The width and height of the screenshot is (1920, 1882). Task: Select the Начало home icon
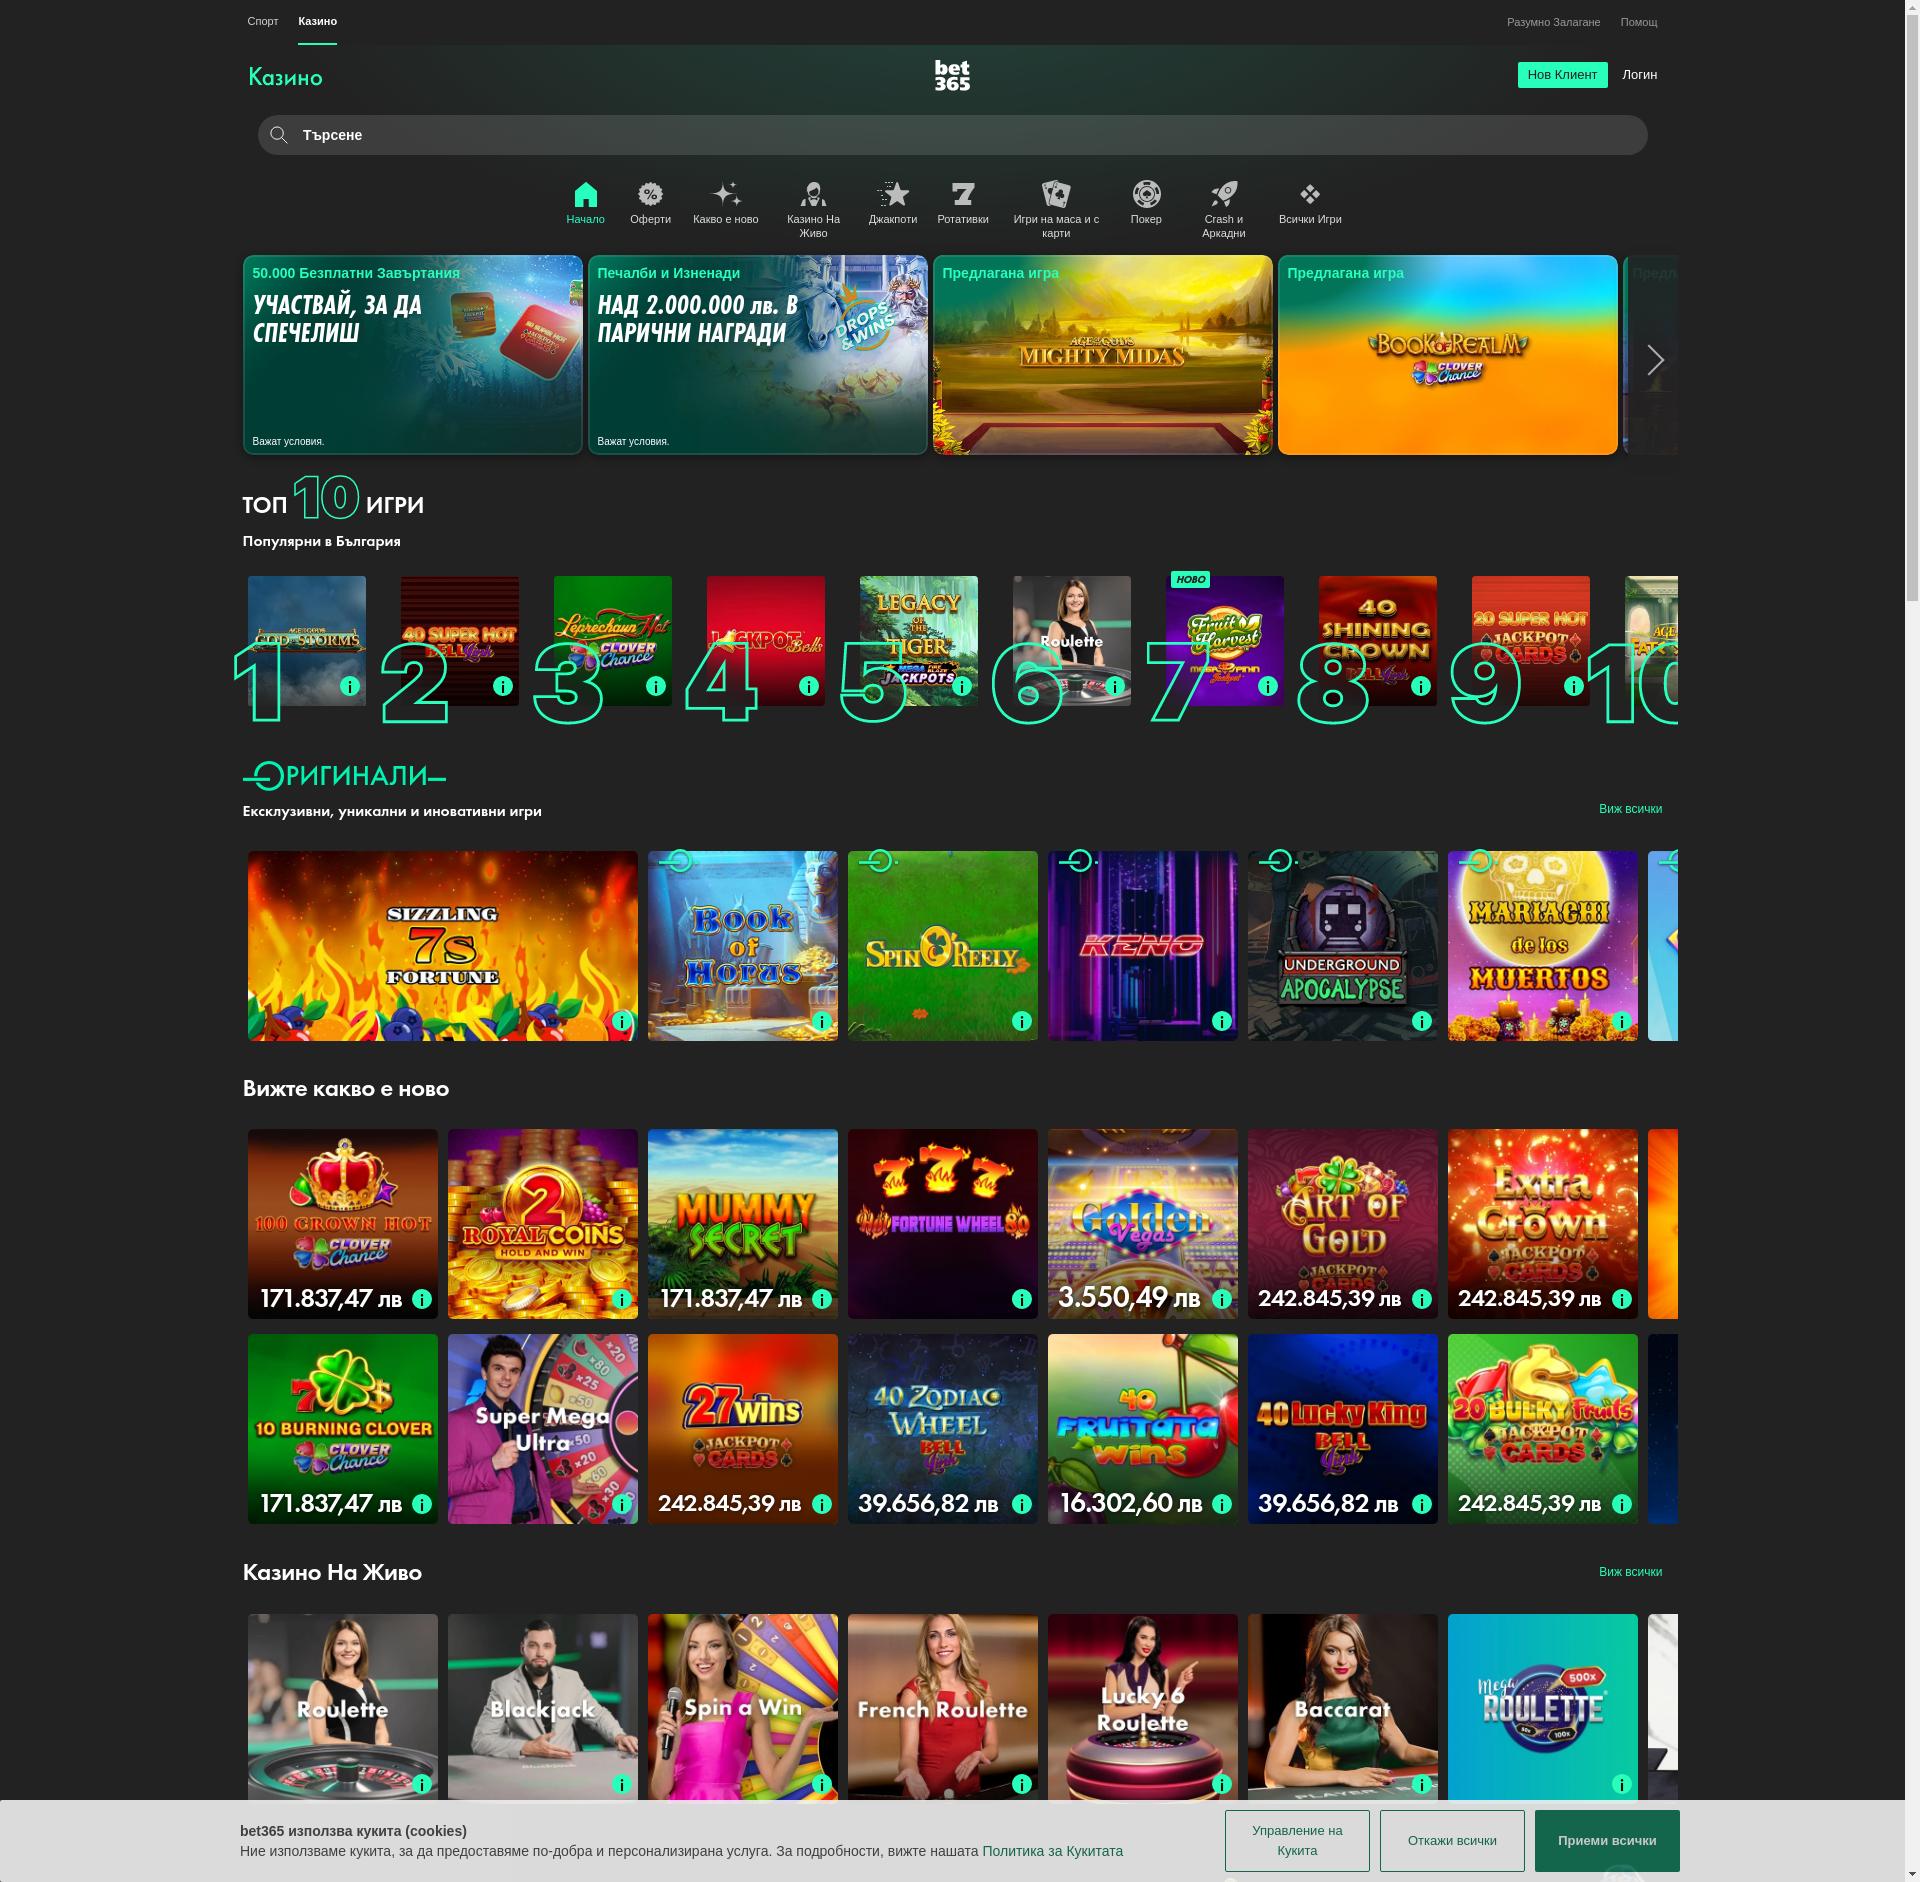pyautogui.click(x=586, y=196)
